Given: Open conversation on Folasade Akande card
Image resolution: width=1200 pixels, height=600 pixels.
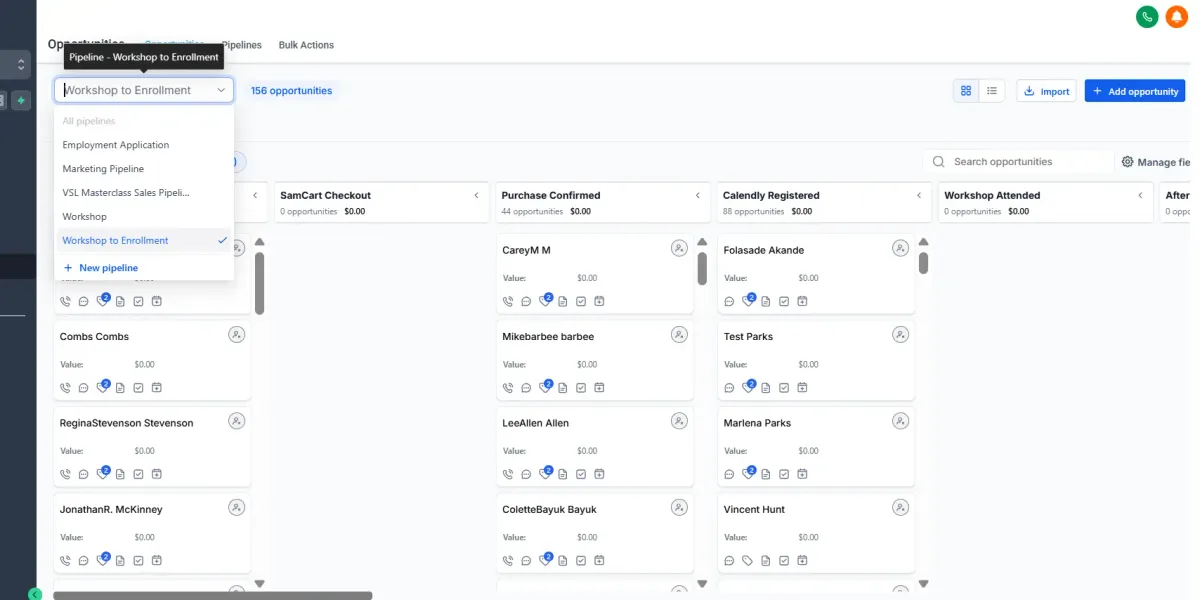Looking at the screenshot, I should tap(730, 301).
